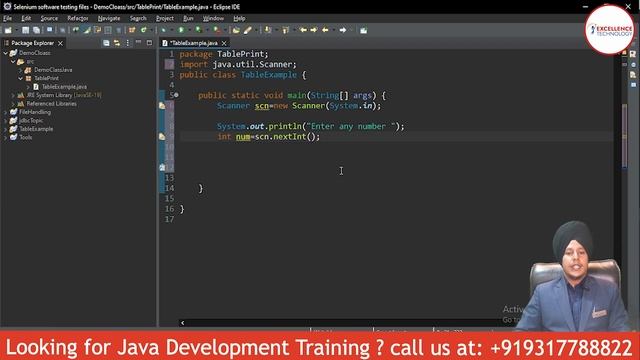
Task: Collapse the DemoCloass project node
Action: (6, 53)
